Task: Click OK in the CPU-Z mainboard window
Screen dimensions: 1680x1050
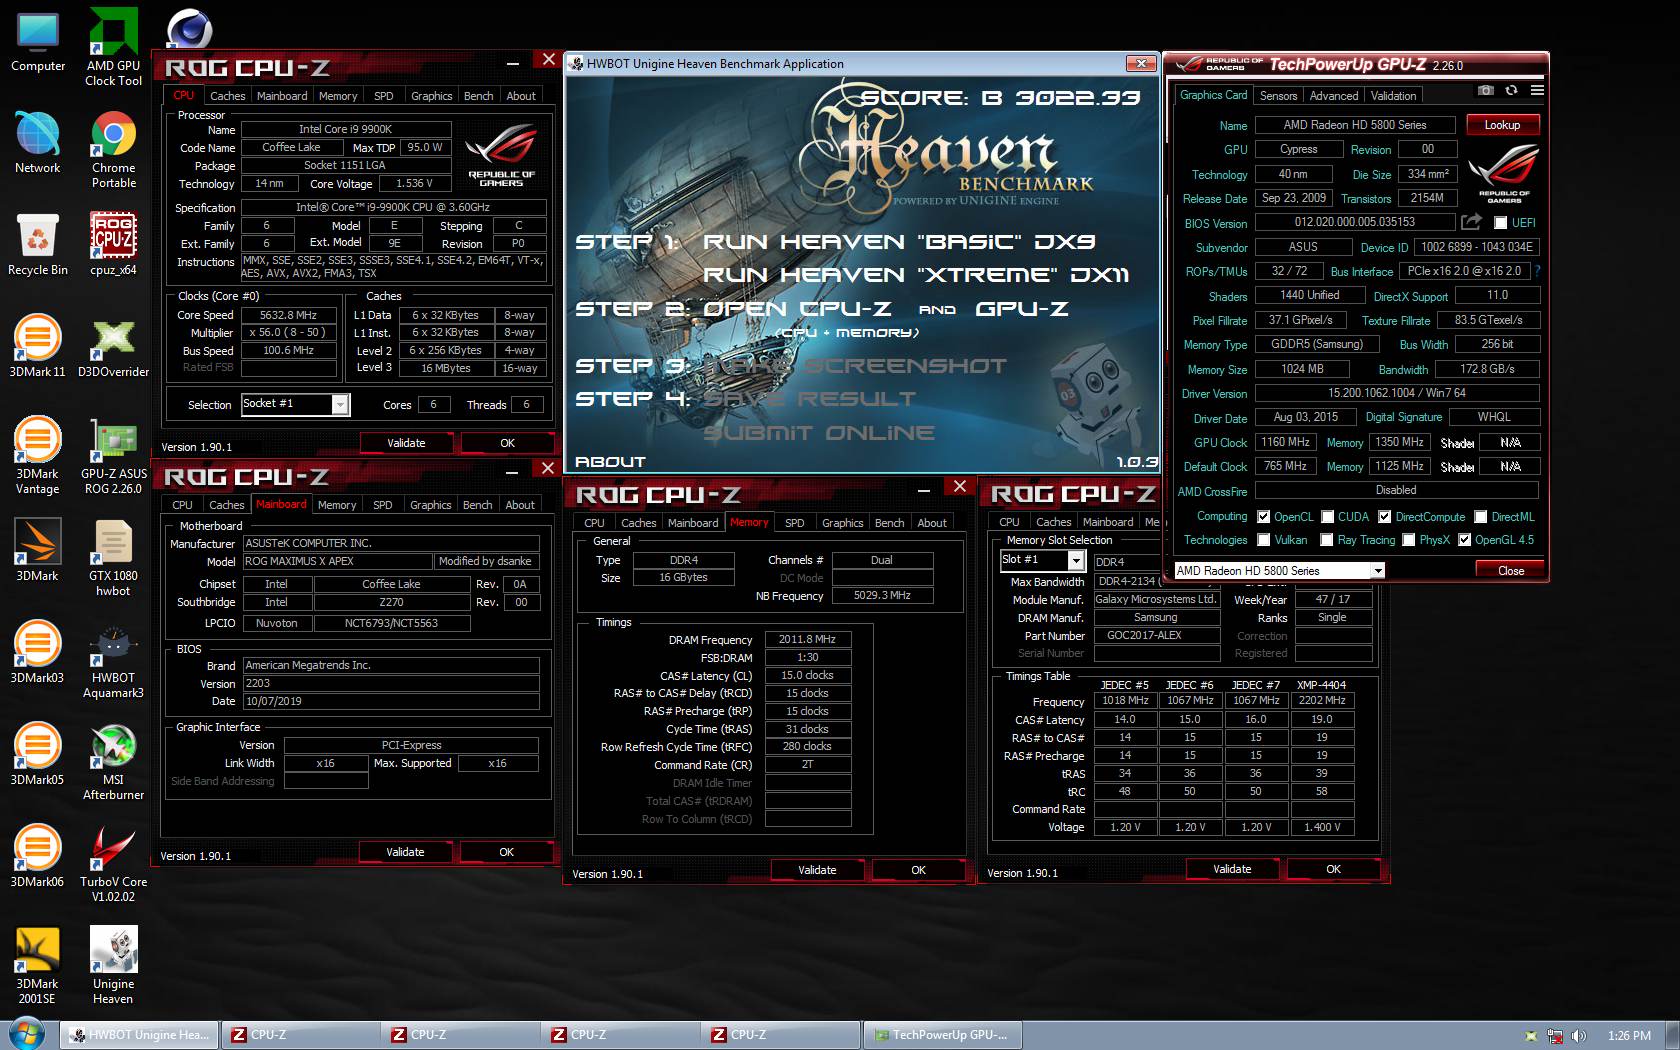Action: coord(506,852)
